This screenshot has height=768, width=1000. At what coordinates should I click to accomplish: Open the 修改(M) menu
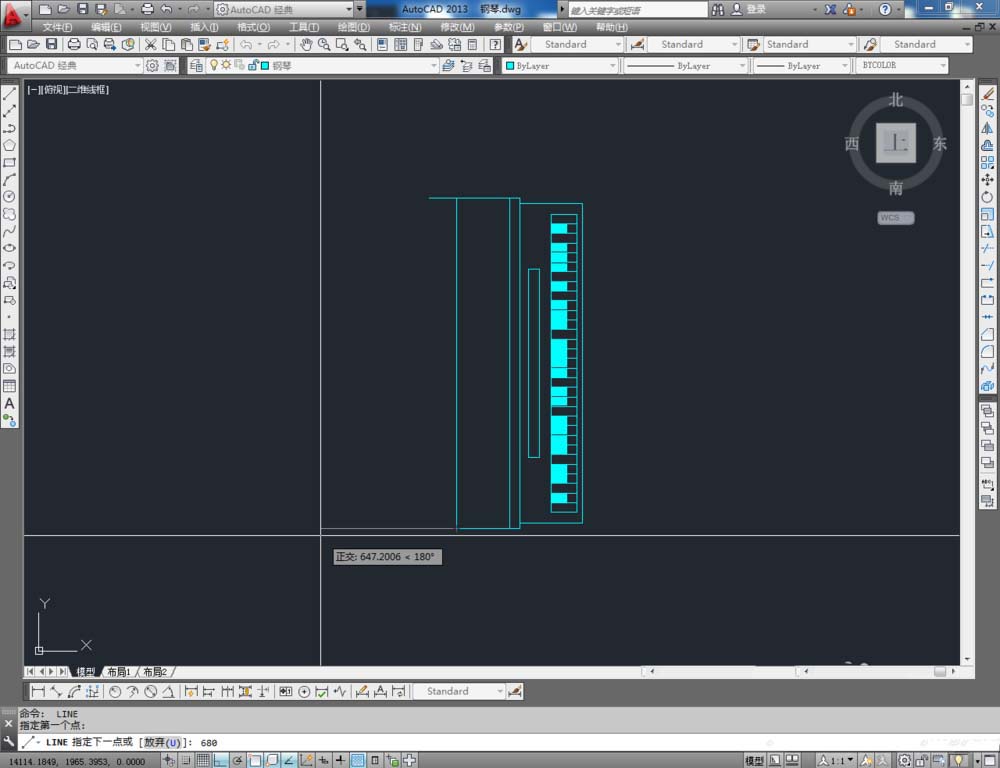click(457, 27)
